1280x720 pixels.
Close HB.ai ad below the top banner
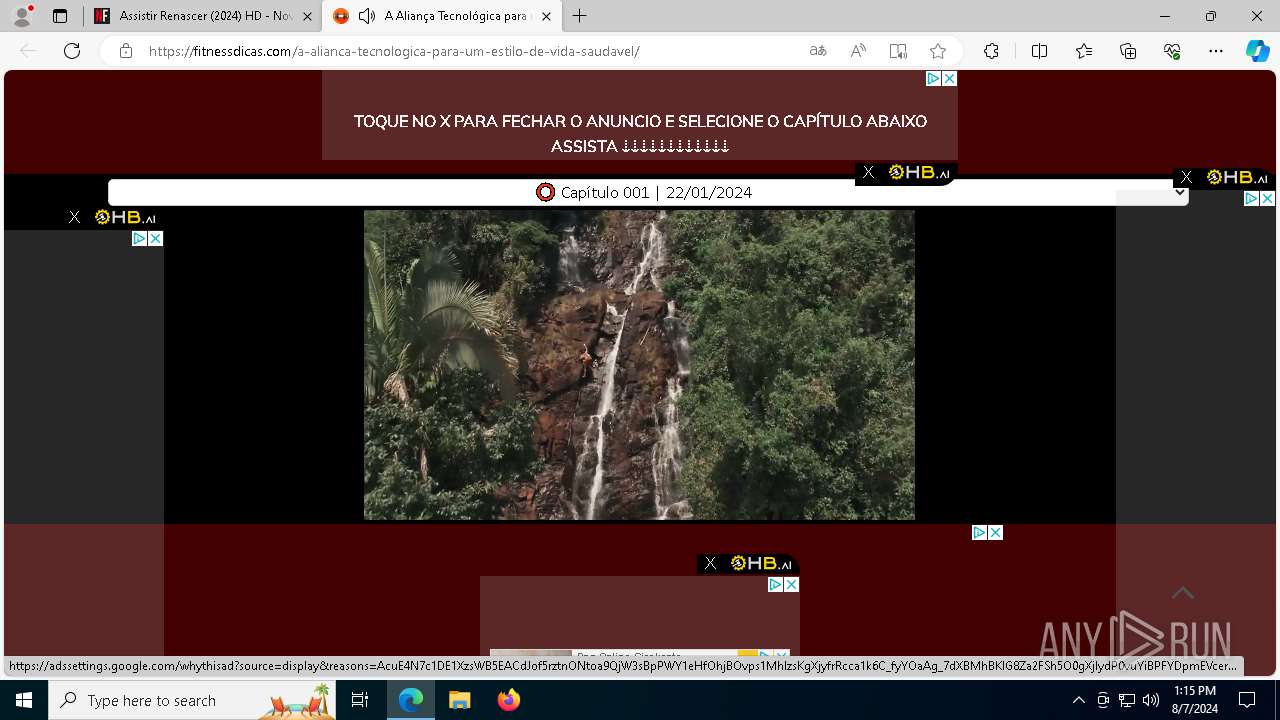868,172
